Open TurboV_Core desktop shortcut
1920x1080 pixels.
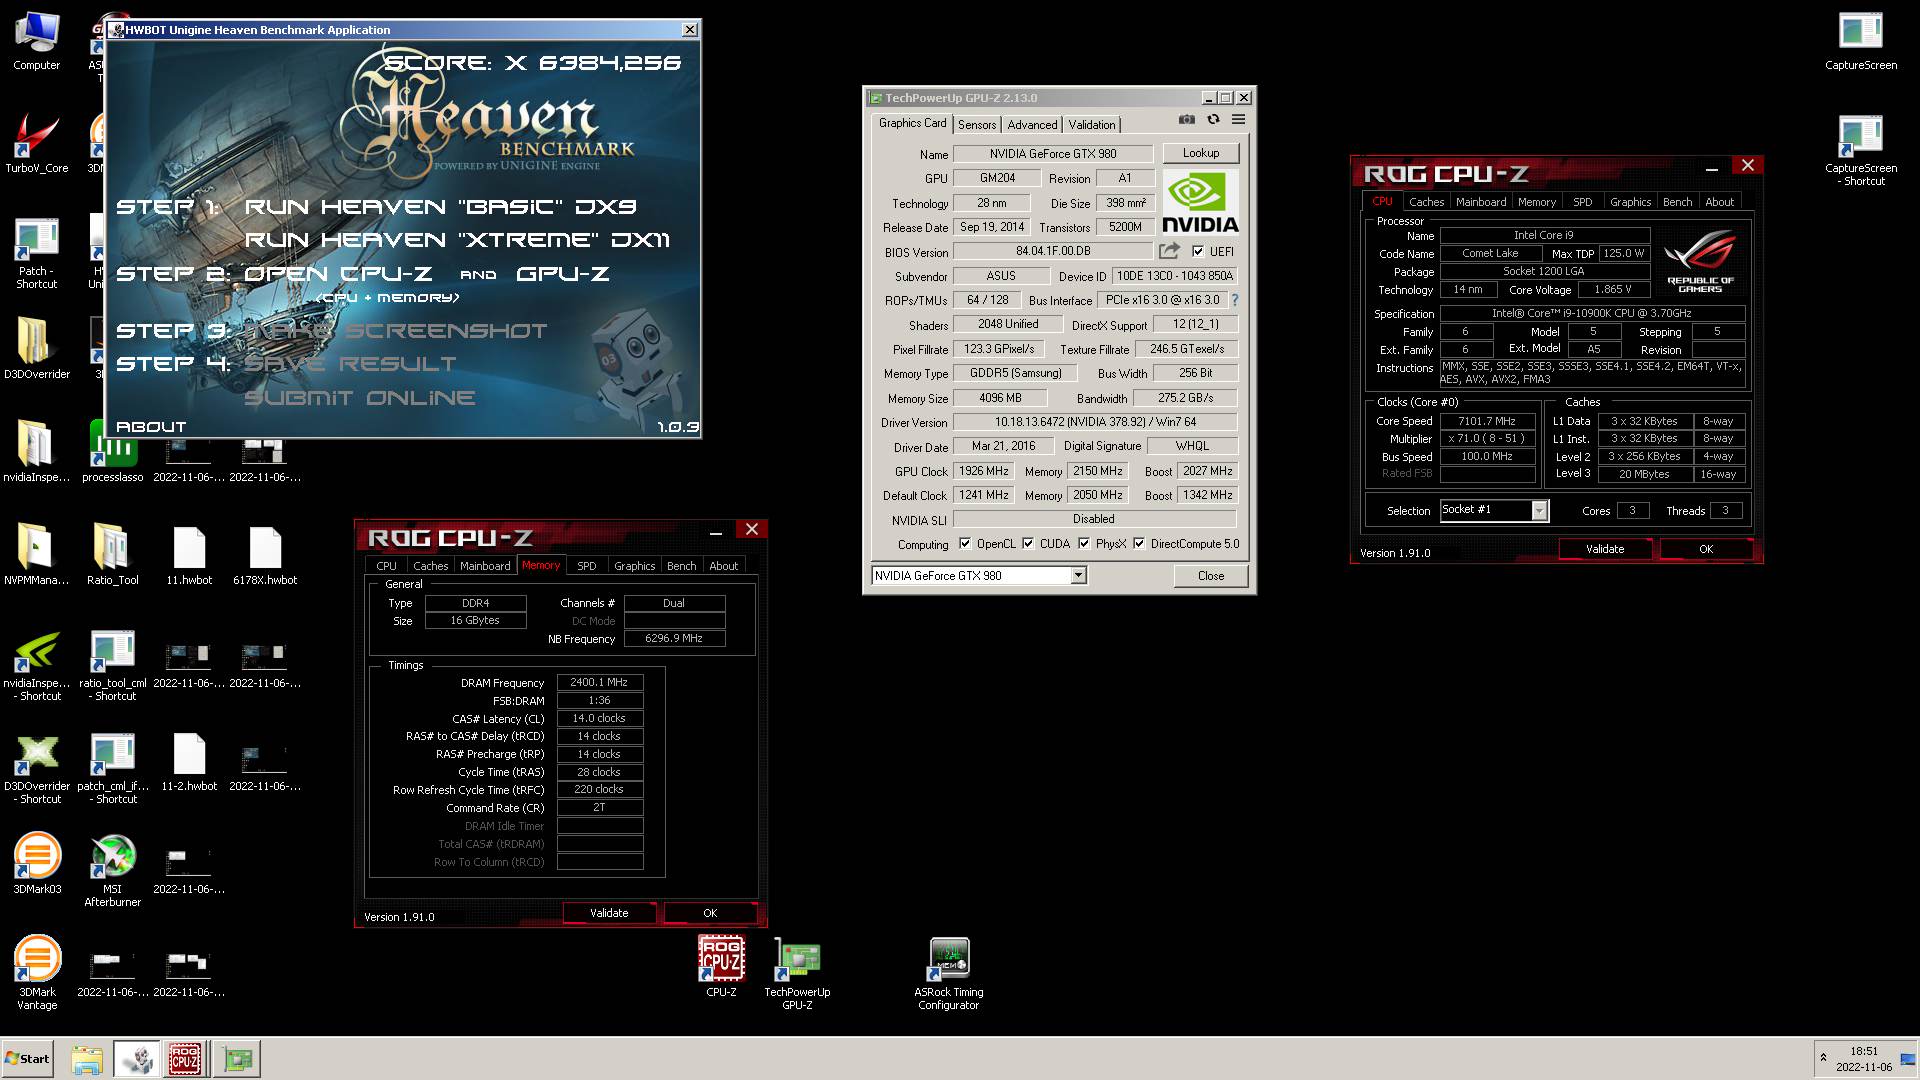pyautogui.click(x=36, y=142)
